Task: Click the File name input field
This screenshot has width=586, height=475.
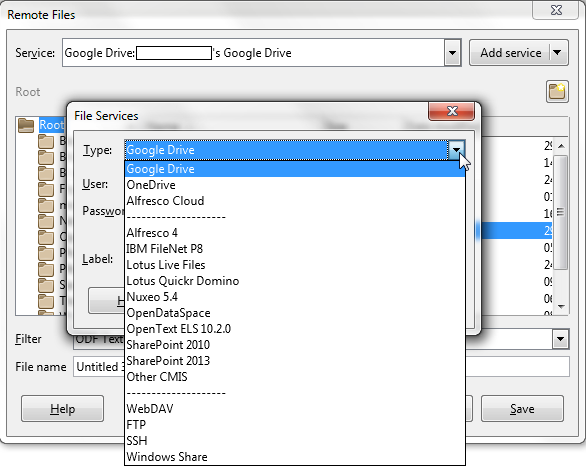Action: [321, 367]
